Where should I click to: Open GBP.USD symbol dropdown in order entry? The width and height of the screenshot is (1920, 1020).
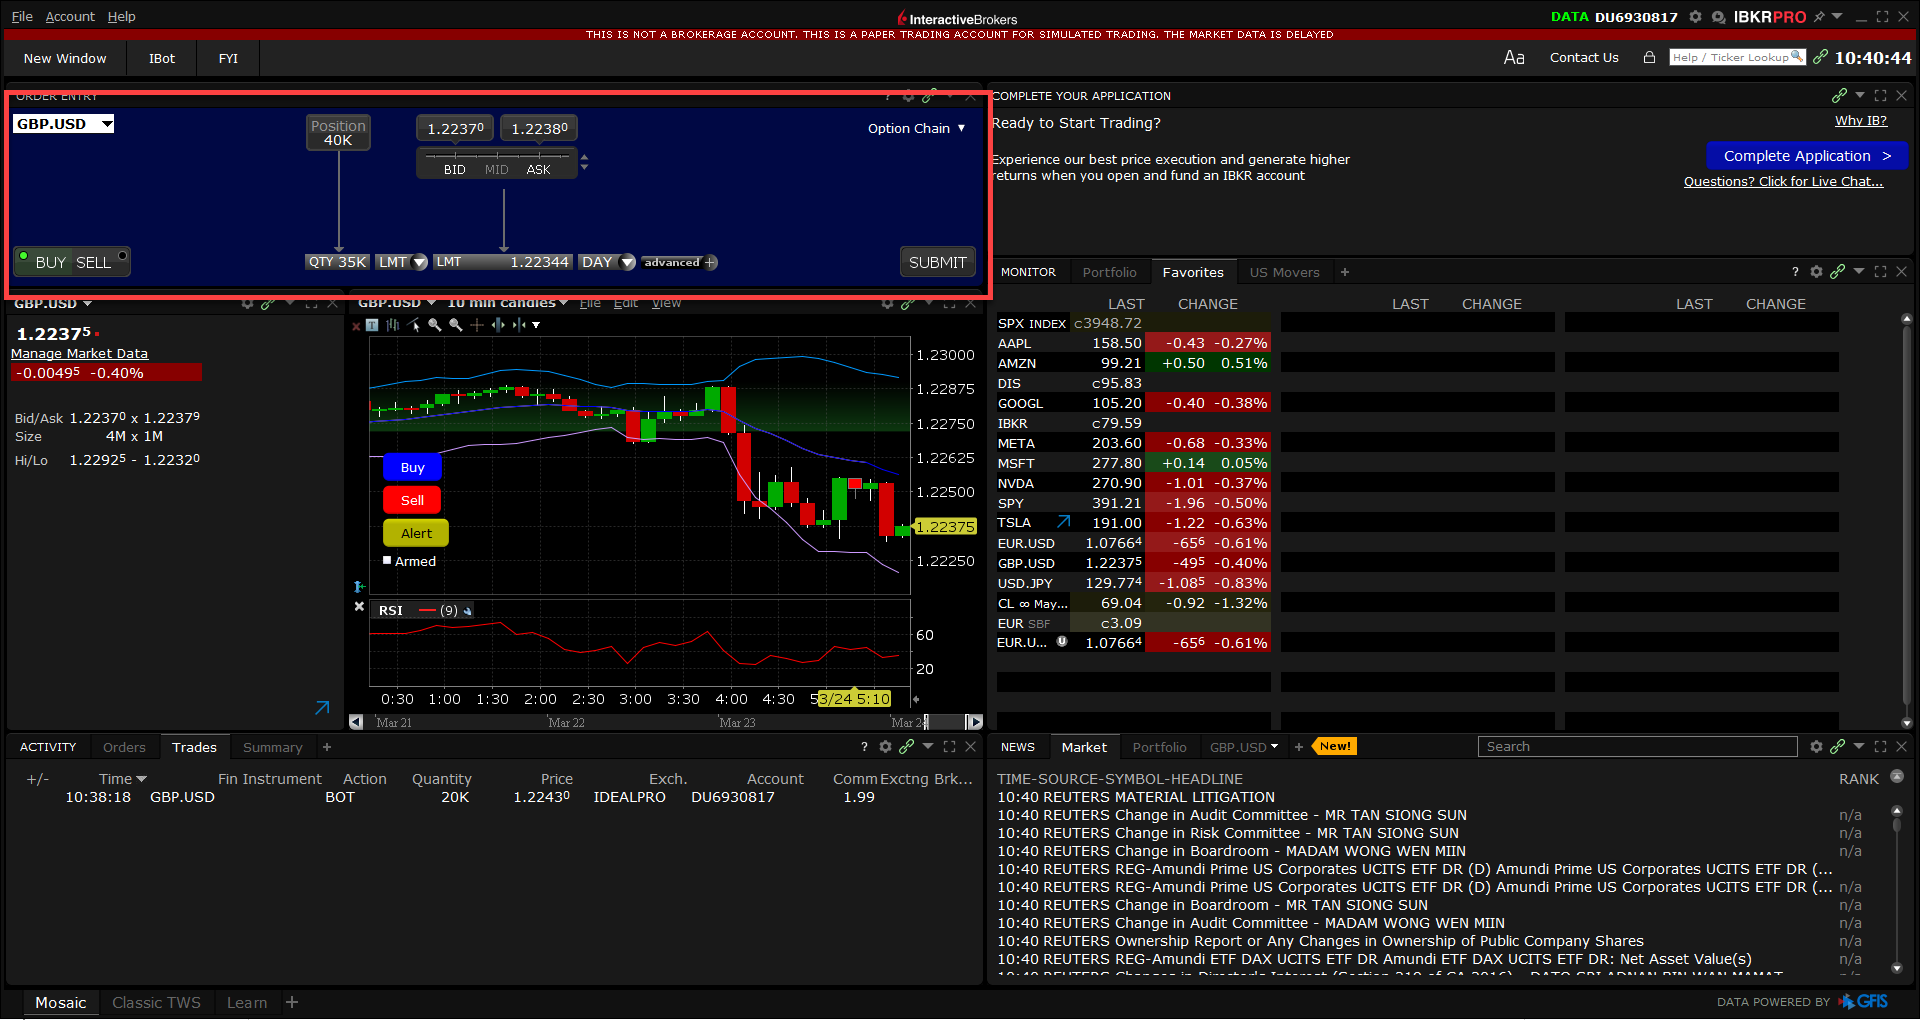107,124
